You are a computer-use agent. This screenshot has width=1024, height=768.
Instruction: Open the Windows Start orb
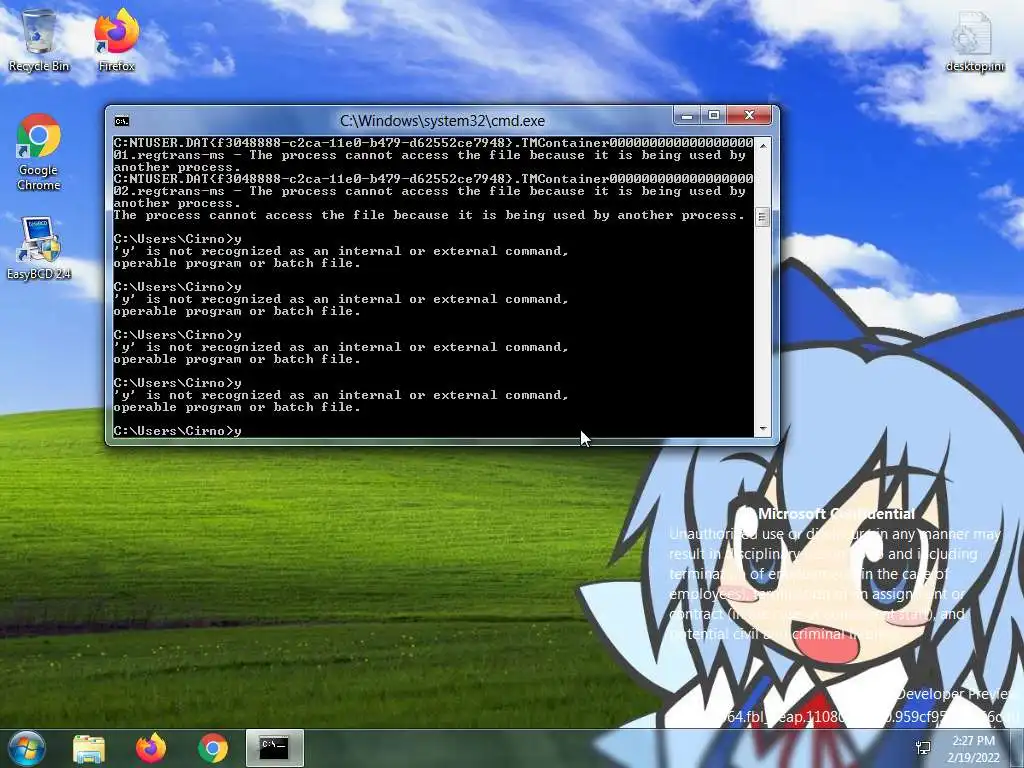[x=26, y=748]
